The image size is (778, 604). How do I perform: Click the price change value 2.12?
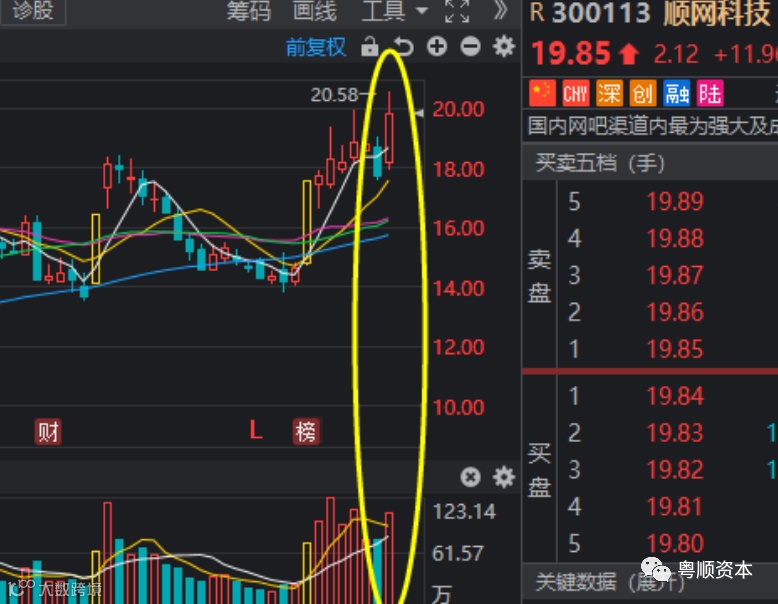(676, 54)
